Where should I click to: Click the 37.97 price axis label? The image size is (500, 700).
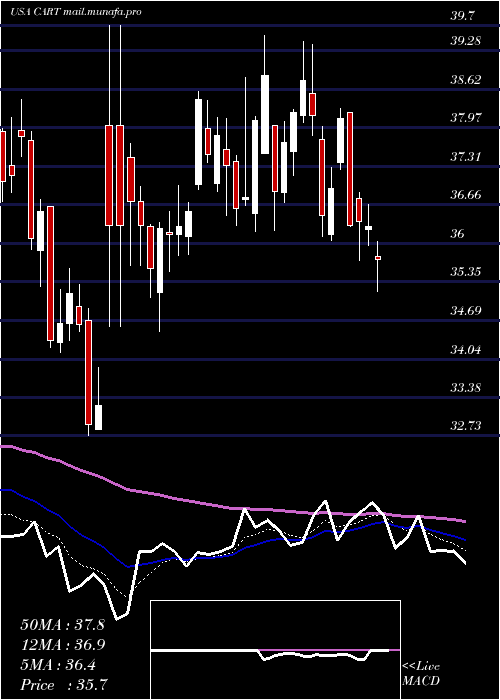466,118
